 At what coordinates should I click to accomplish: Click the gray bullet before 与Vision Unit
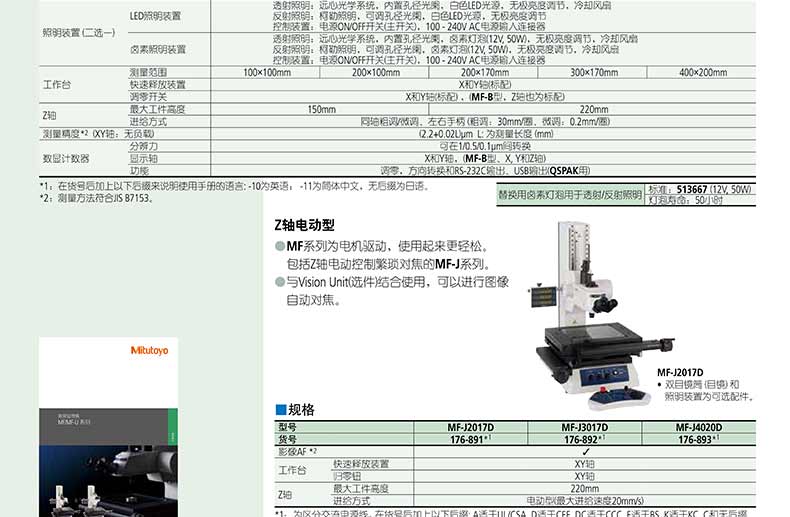280,282
